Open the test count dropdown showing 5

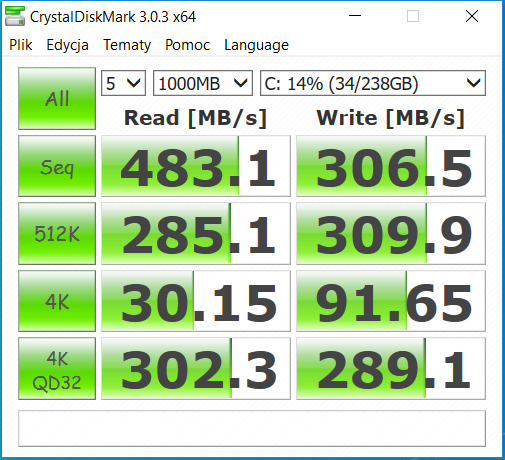click(123, 83)
